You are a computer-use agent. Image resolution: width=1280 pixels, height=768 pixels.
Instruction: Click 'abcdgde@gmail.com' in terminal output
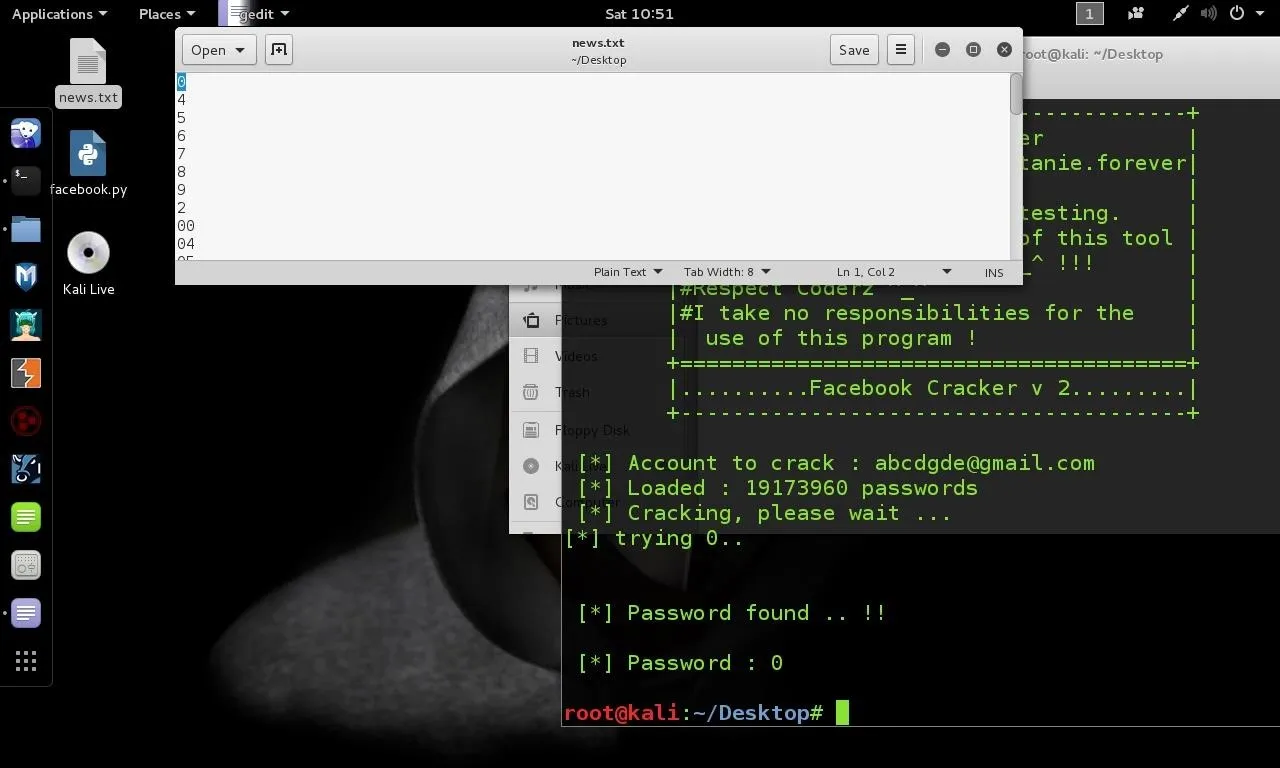984,463
